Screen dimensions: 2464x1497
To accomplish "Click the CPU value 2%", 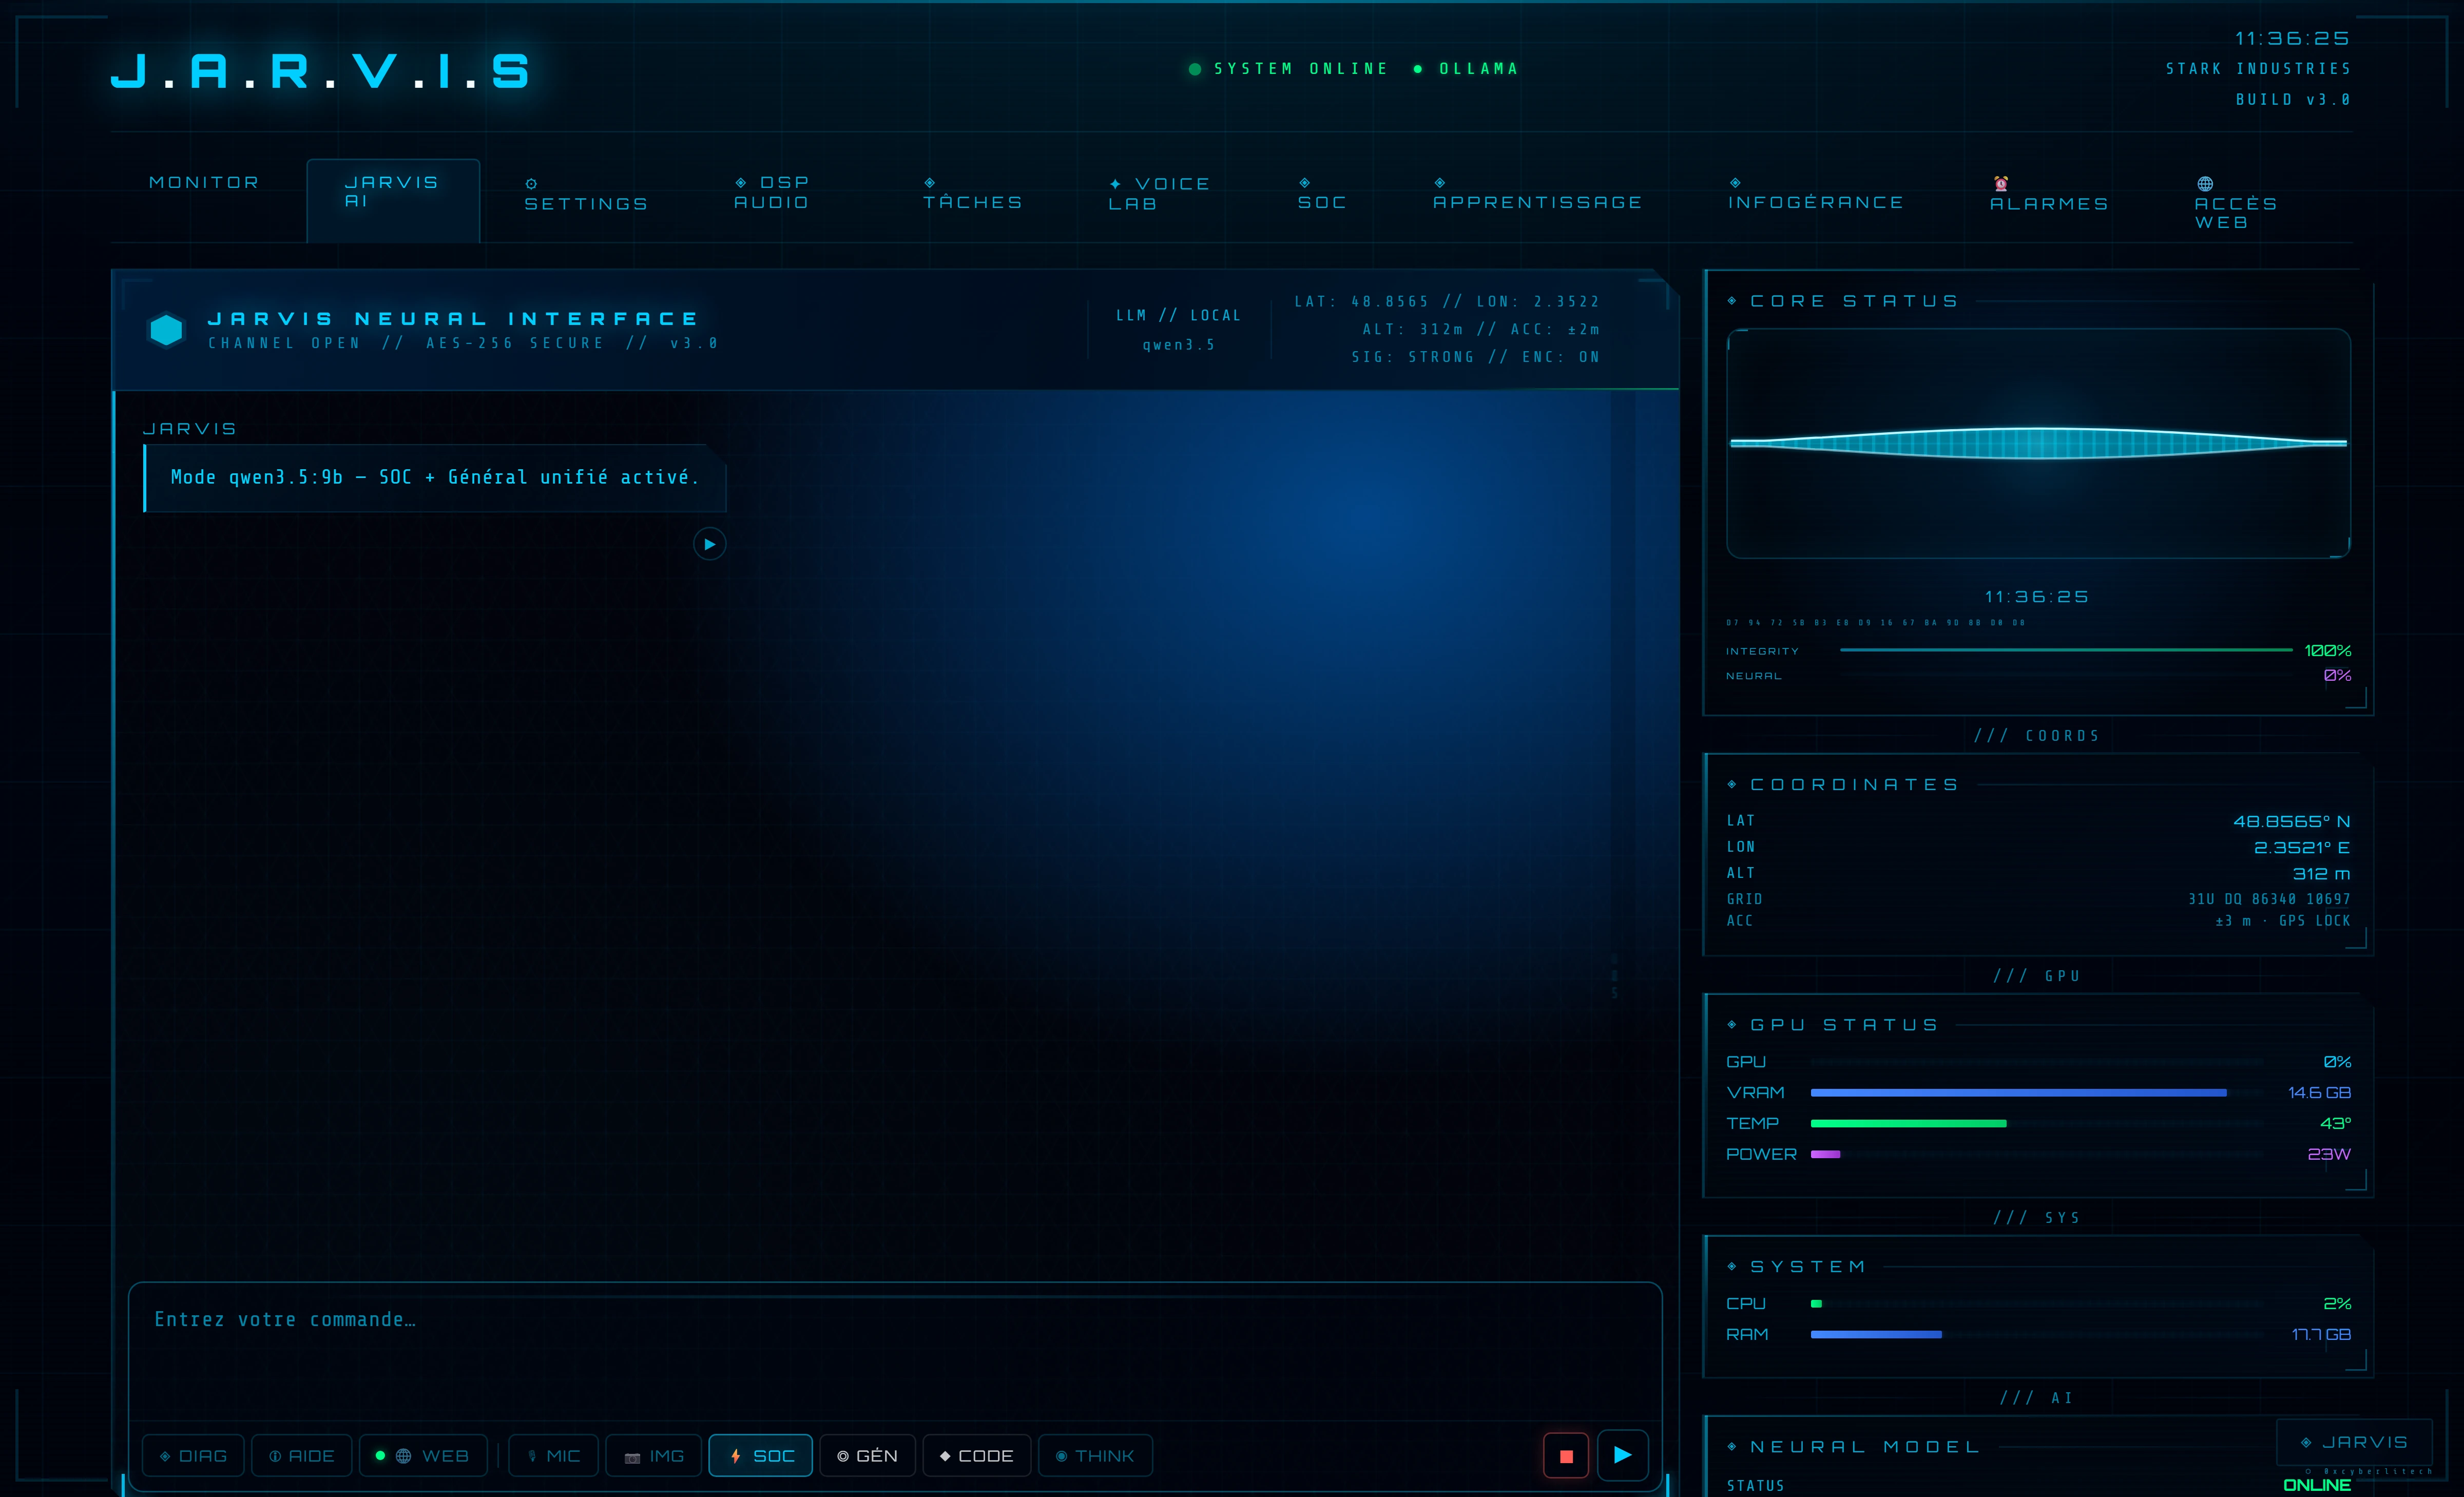I will click(2337, 1303).
